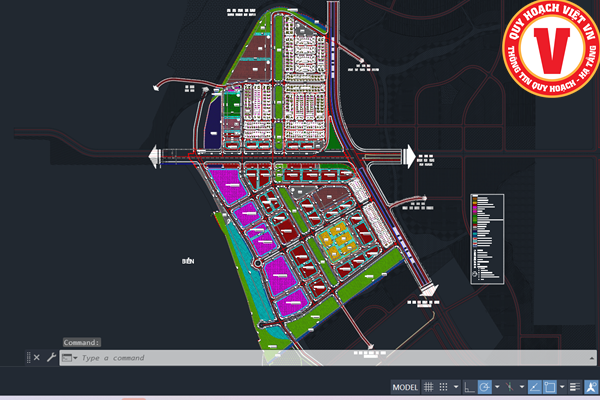Disable 2D Object Snap square toggle
Viewport: 600px width, 400px height.
pyautogui.click(x=551, y=387)
